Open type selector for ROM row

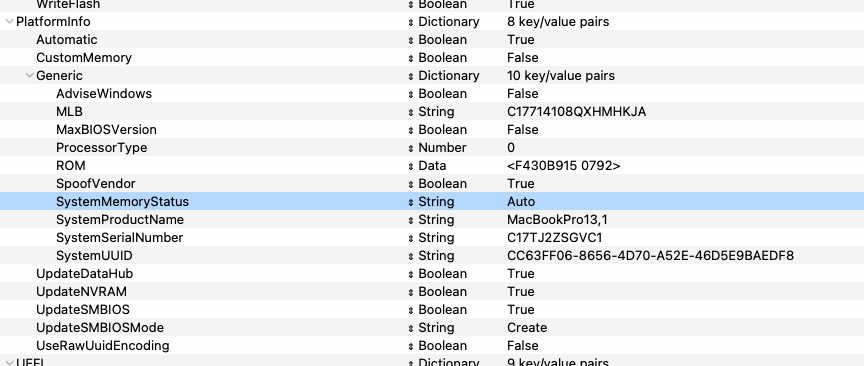tap(411, 166)
